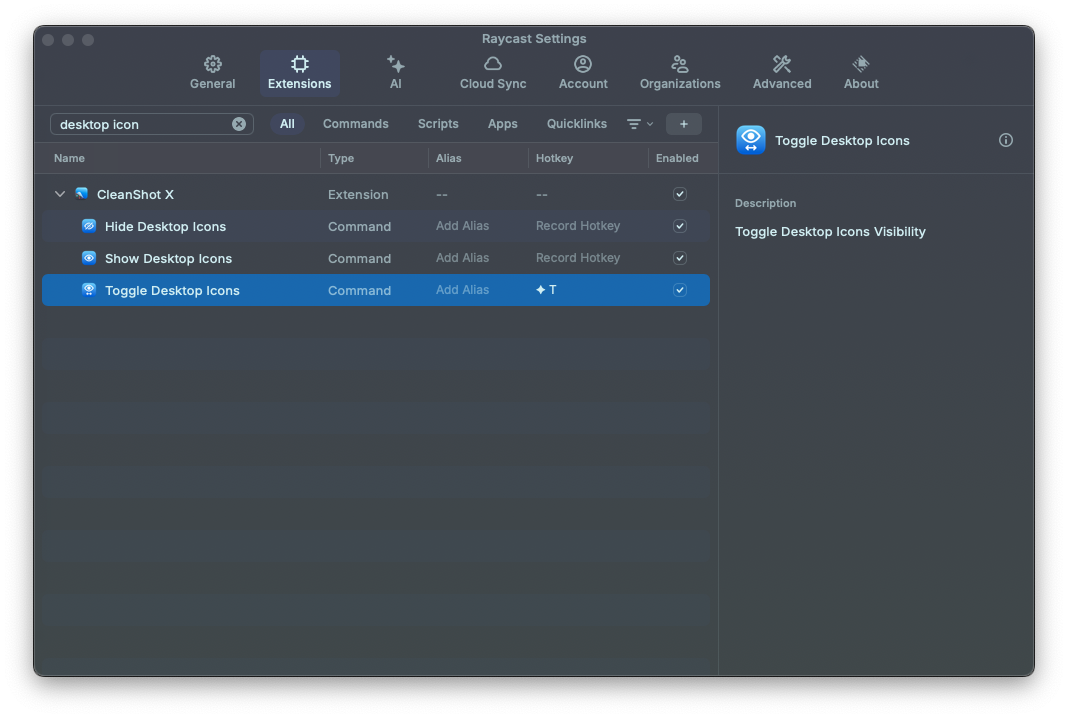Open the General settings tab
The width and height of the screenshot is (1068, 718).
(213, 73)
